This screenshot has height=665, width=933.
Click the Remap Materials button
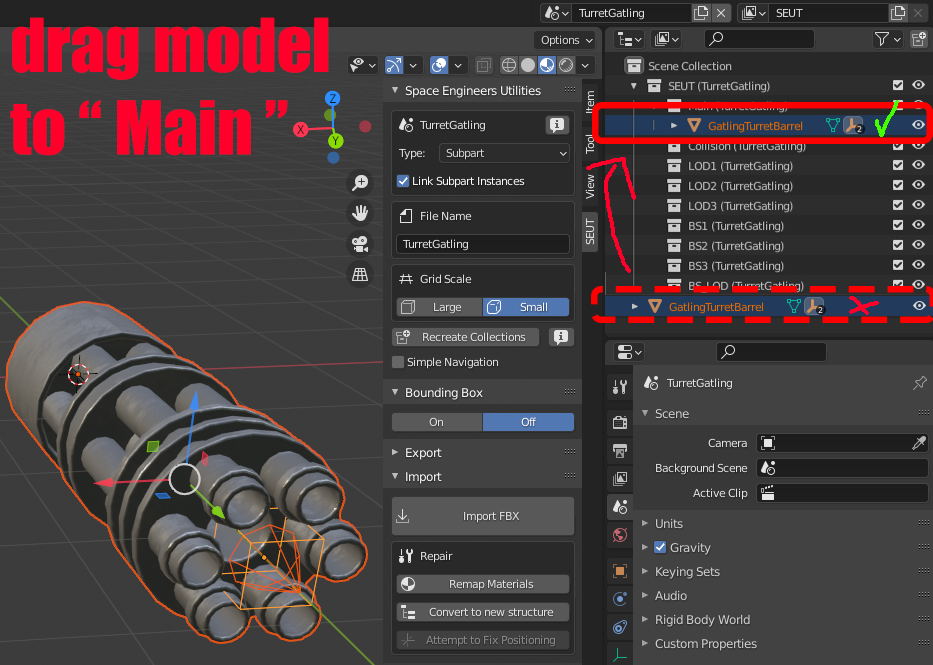[x=483, y=584]
